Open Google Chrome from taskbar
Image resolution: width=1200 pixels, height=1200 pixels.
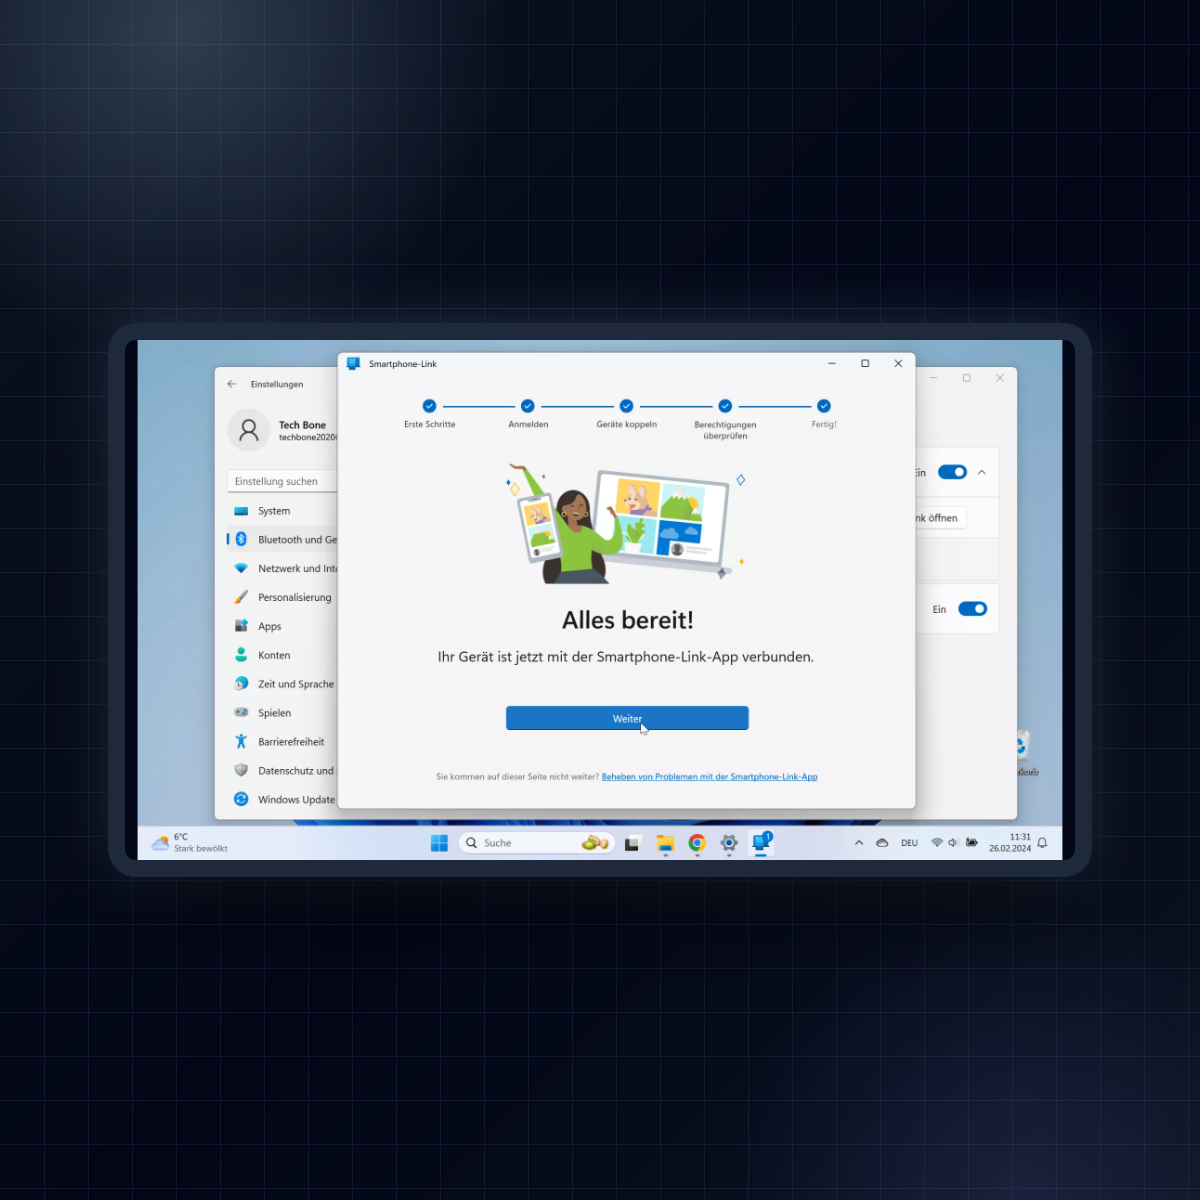(697, 843)
